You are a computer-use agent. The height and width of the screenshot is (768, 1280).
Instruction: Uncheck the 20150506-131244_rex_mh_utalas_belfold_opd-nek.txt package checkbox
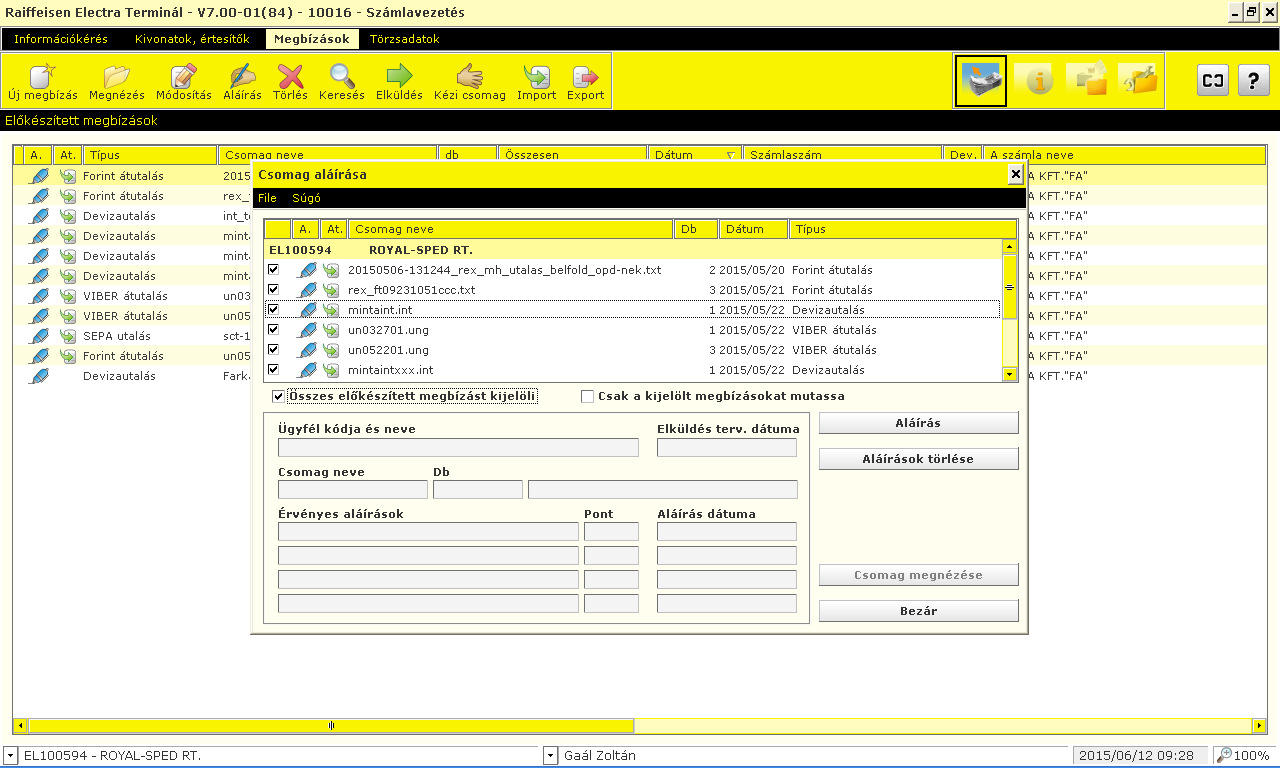(273, 270)
